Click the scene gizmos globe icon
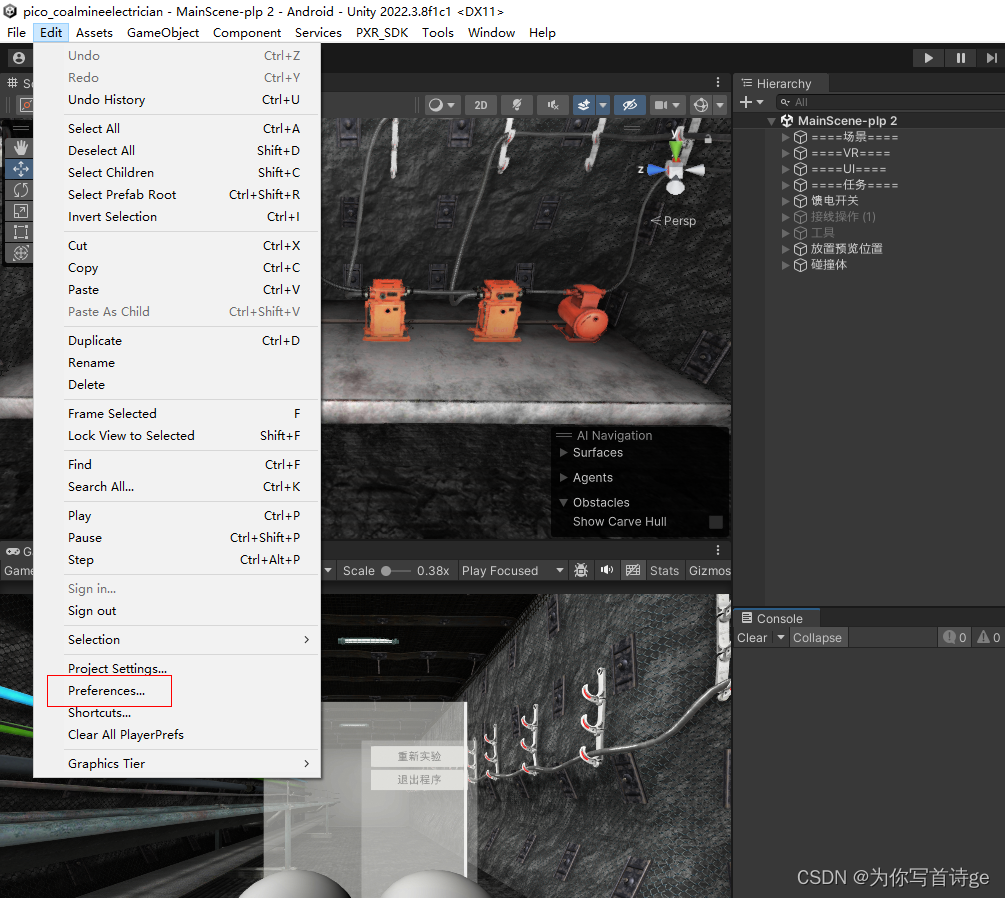 point(701,105)
